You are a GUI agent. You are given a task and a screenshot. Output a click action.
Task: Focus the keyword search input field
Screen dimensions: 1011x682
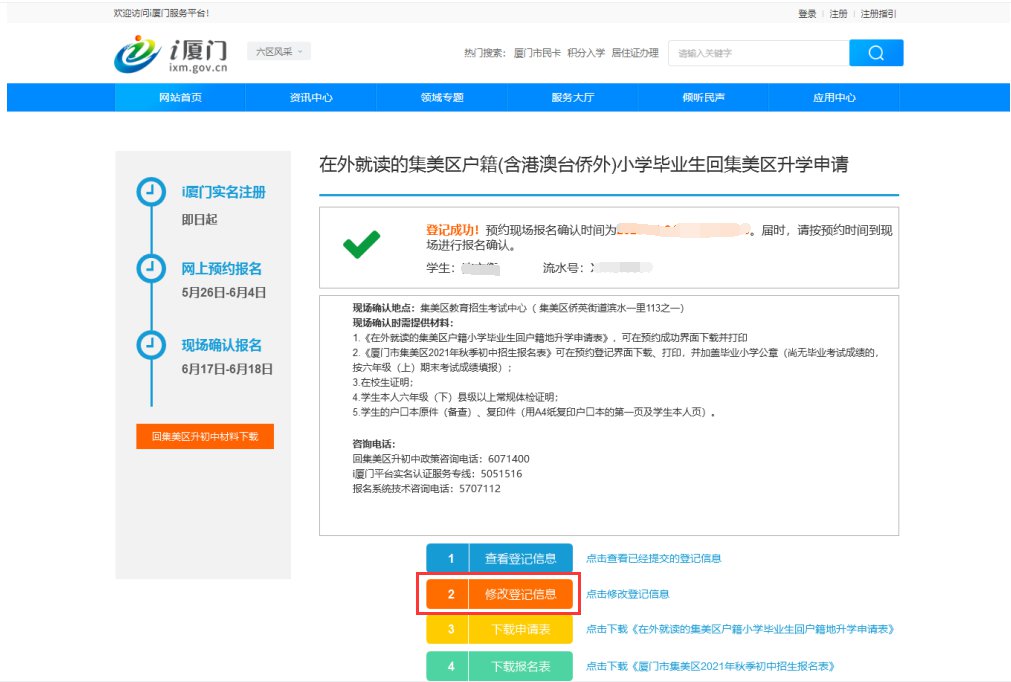(x=757, y=53)
